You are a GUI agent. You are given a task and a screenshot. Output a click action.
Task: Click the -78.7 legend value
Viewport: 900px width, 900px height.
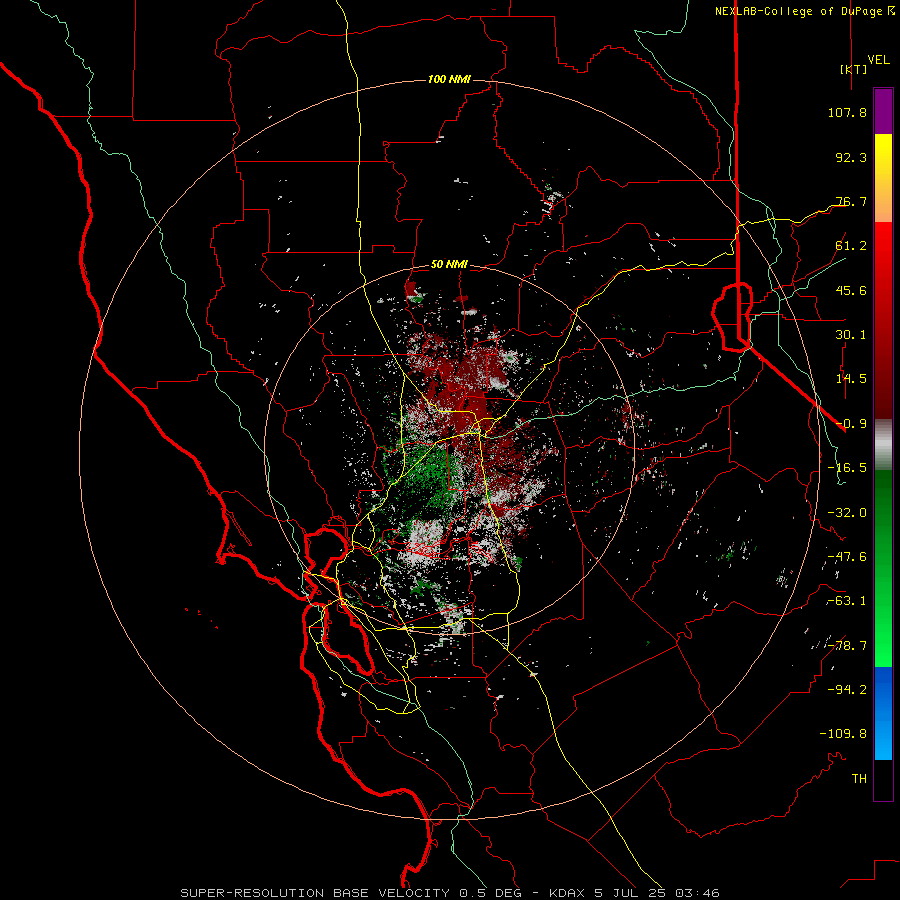[847, 646]
